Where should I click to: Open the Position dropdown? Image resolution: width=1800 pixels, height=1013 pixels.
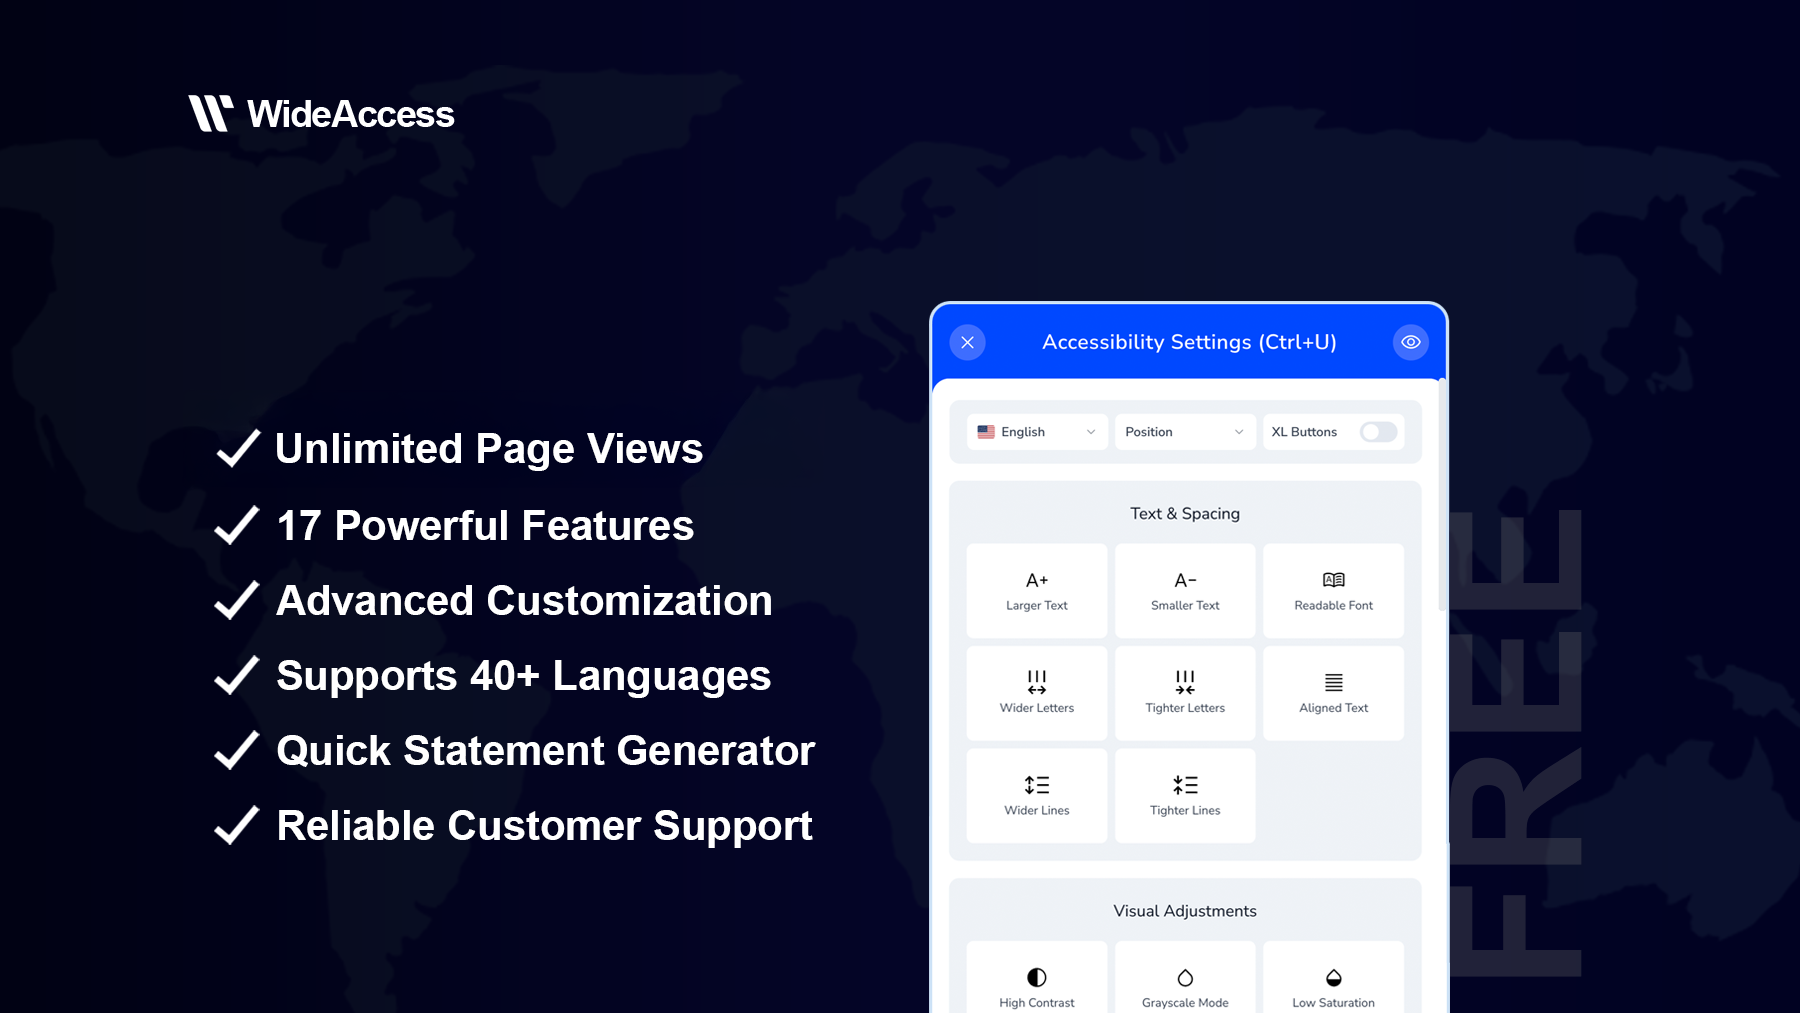click(x=1184, y=431)
